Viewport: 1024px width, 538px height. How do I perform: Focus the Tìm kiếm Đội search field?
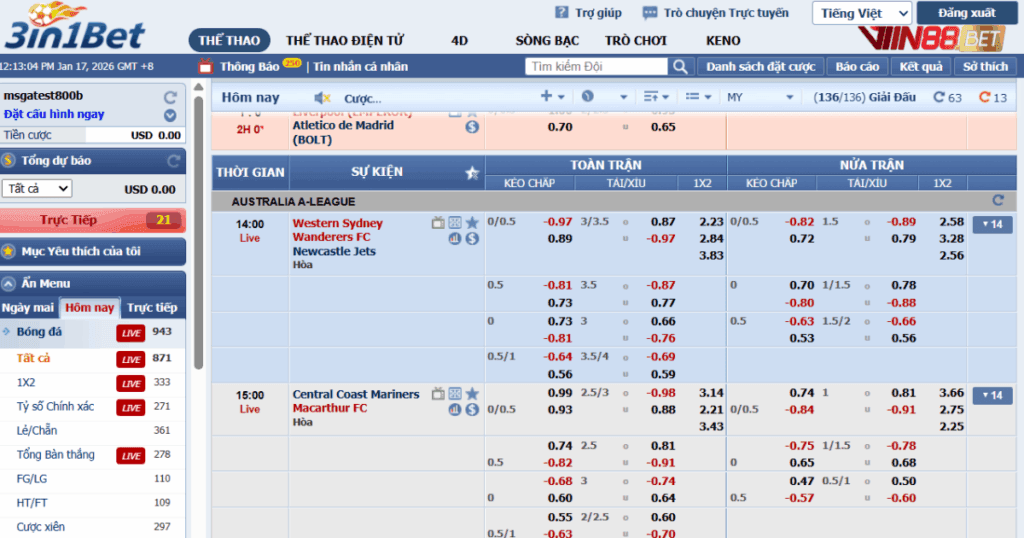(596, 67)
